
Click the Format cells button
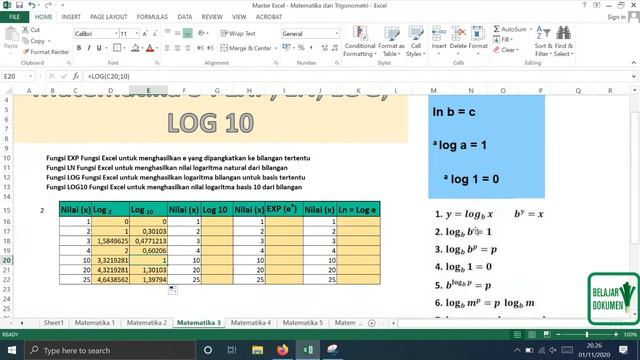[478, 42]
